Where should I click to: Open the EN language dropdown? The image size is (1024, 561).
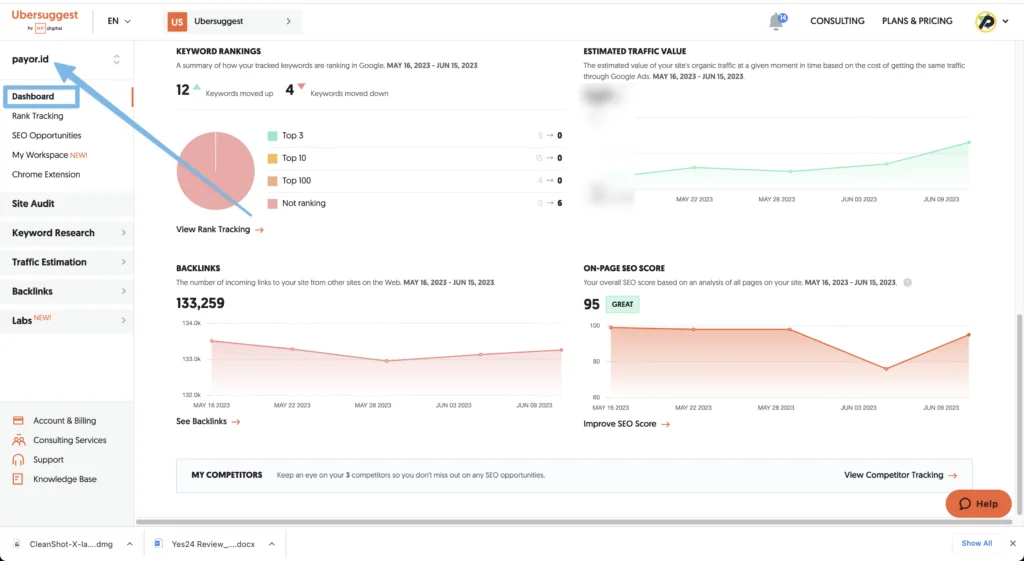coord(119,21)
